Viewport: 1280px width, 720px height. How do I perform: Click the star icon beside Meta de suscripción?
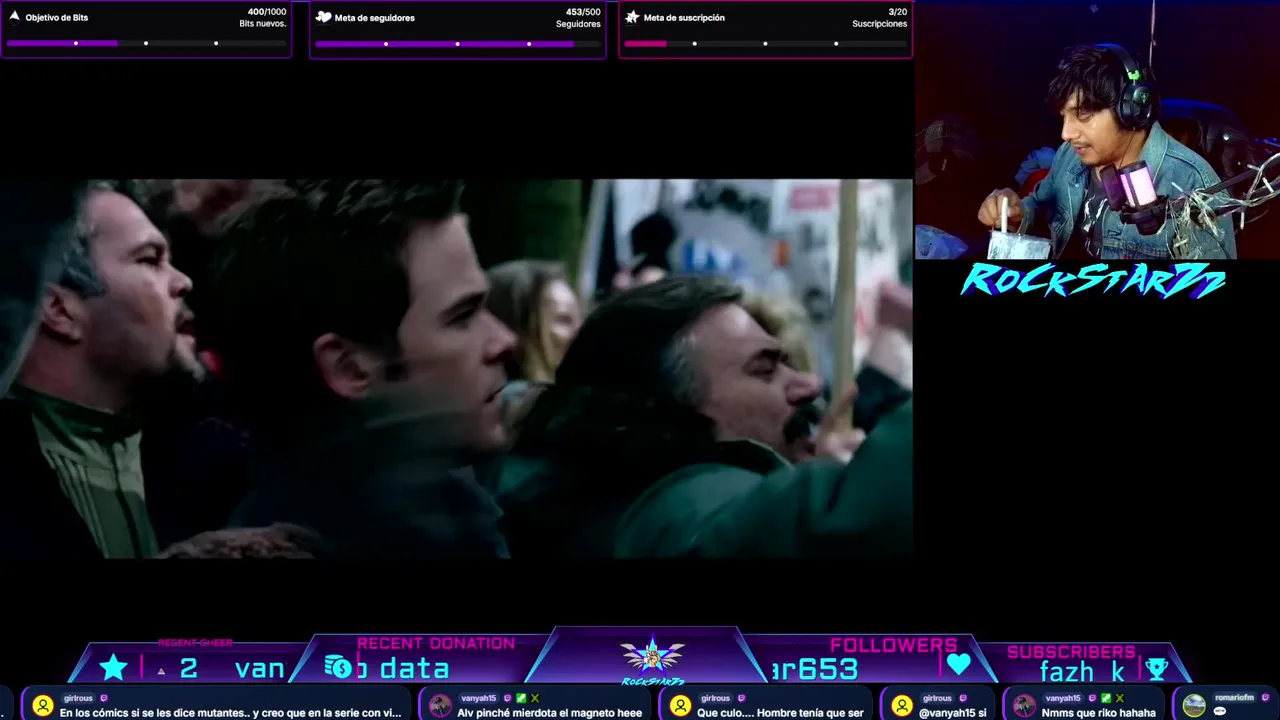click(632, 17)
